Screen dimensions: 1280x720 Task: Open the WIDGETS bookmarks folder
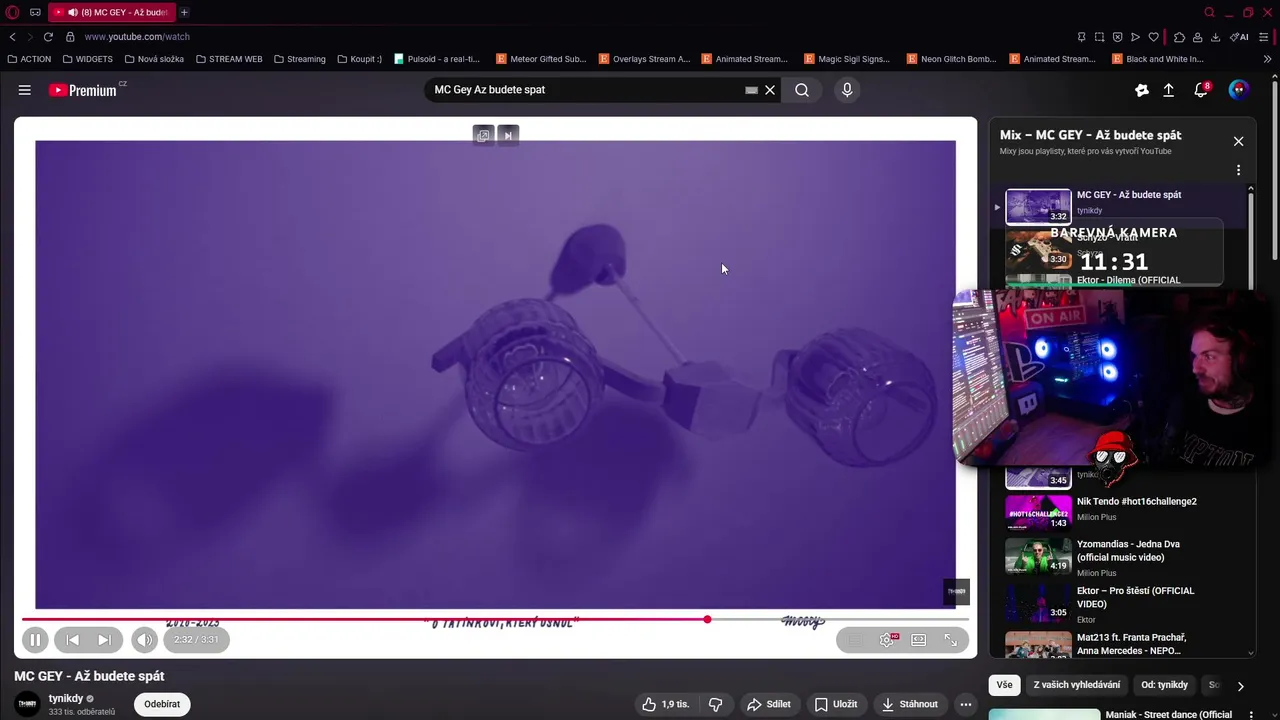pos(87,59)
